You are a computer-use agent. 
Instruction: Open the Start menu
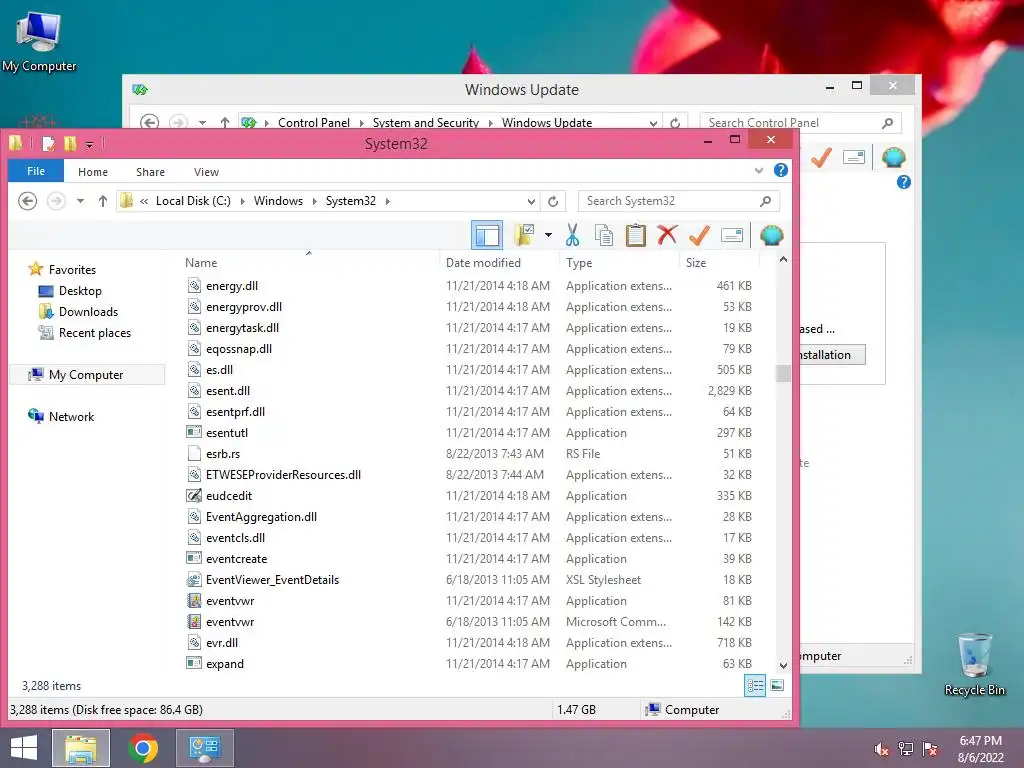tap(24, 748)
